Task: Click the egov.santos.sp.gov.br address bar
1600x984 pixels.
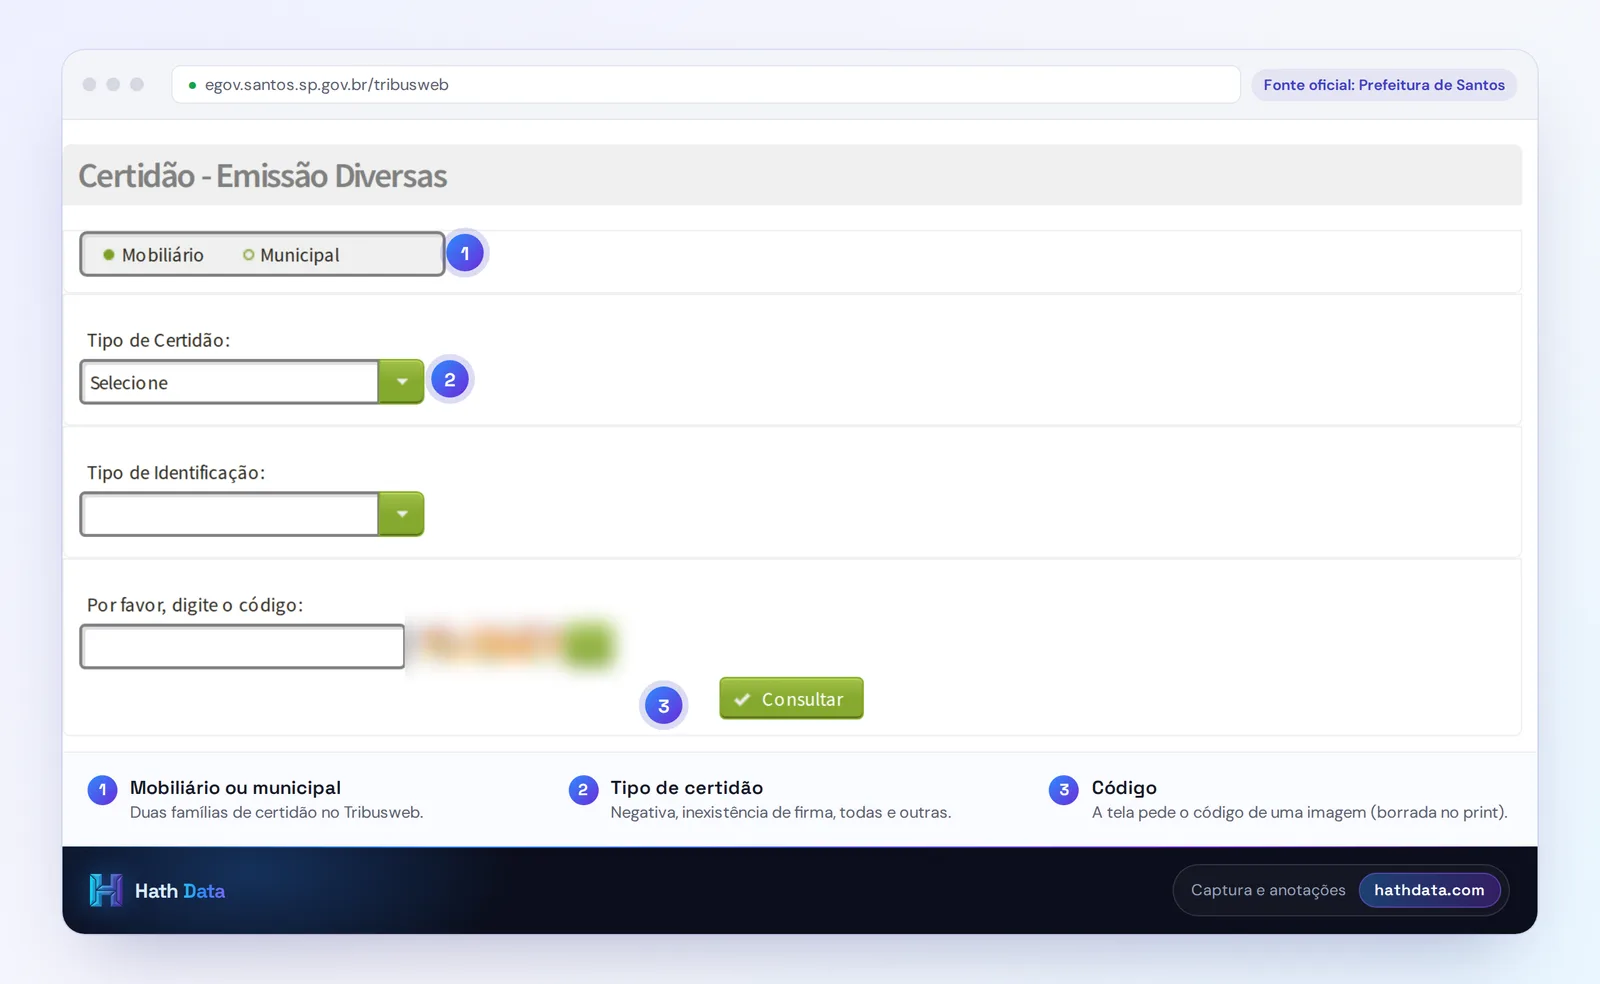Action: pos(706,85)
